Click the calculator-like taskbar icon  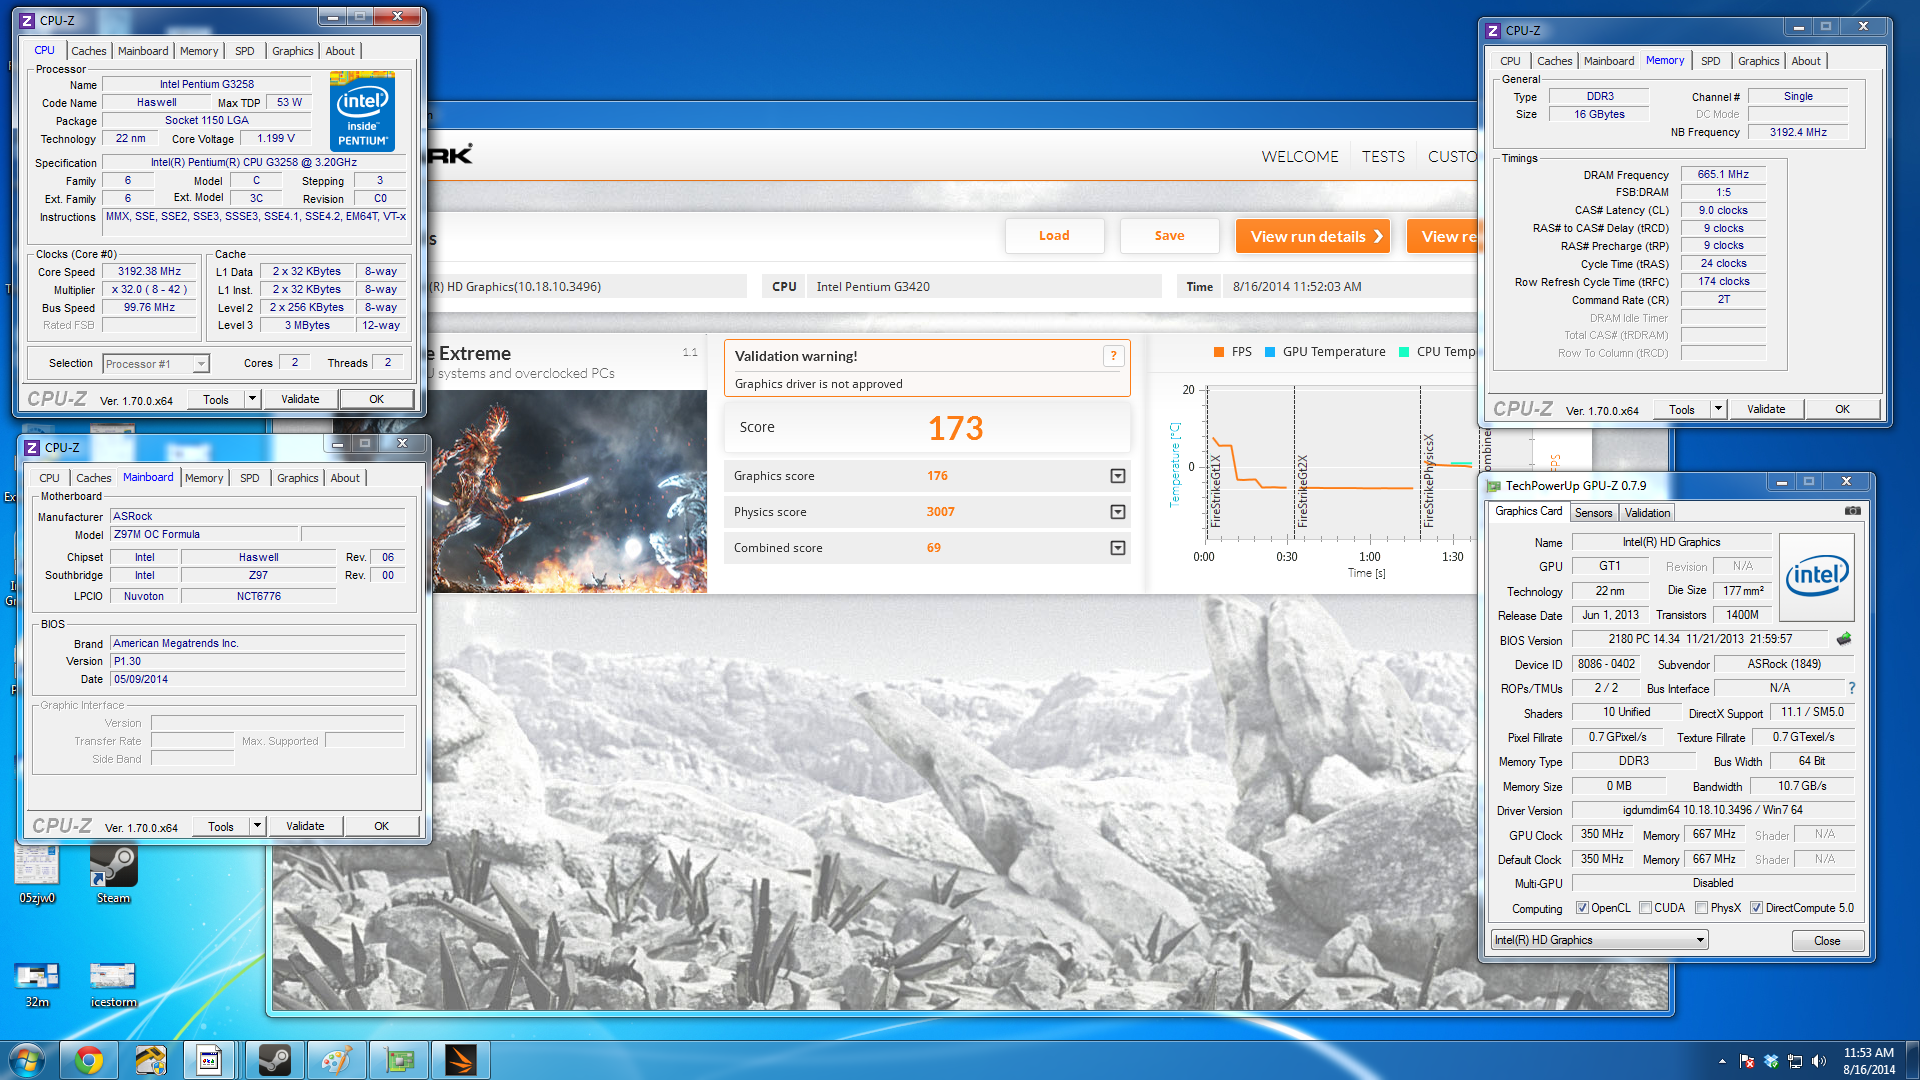click(x=209, y=1060)
